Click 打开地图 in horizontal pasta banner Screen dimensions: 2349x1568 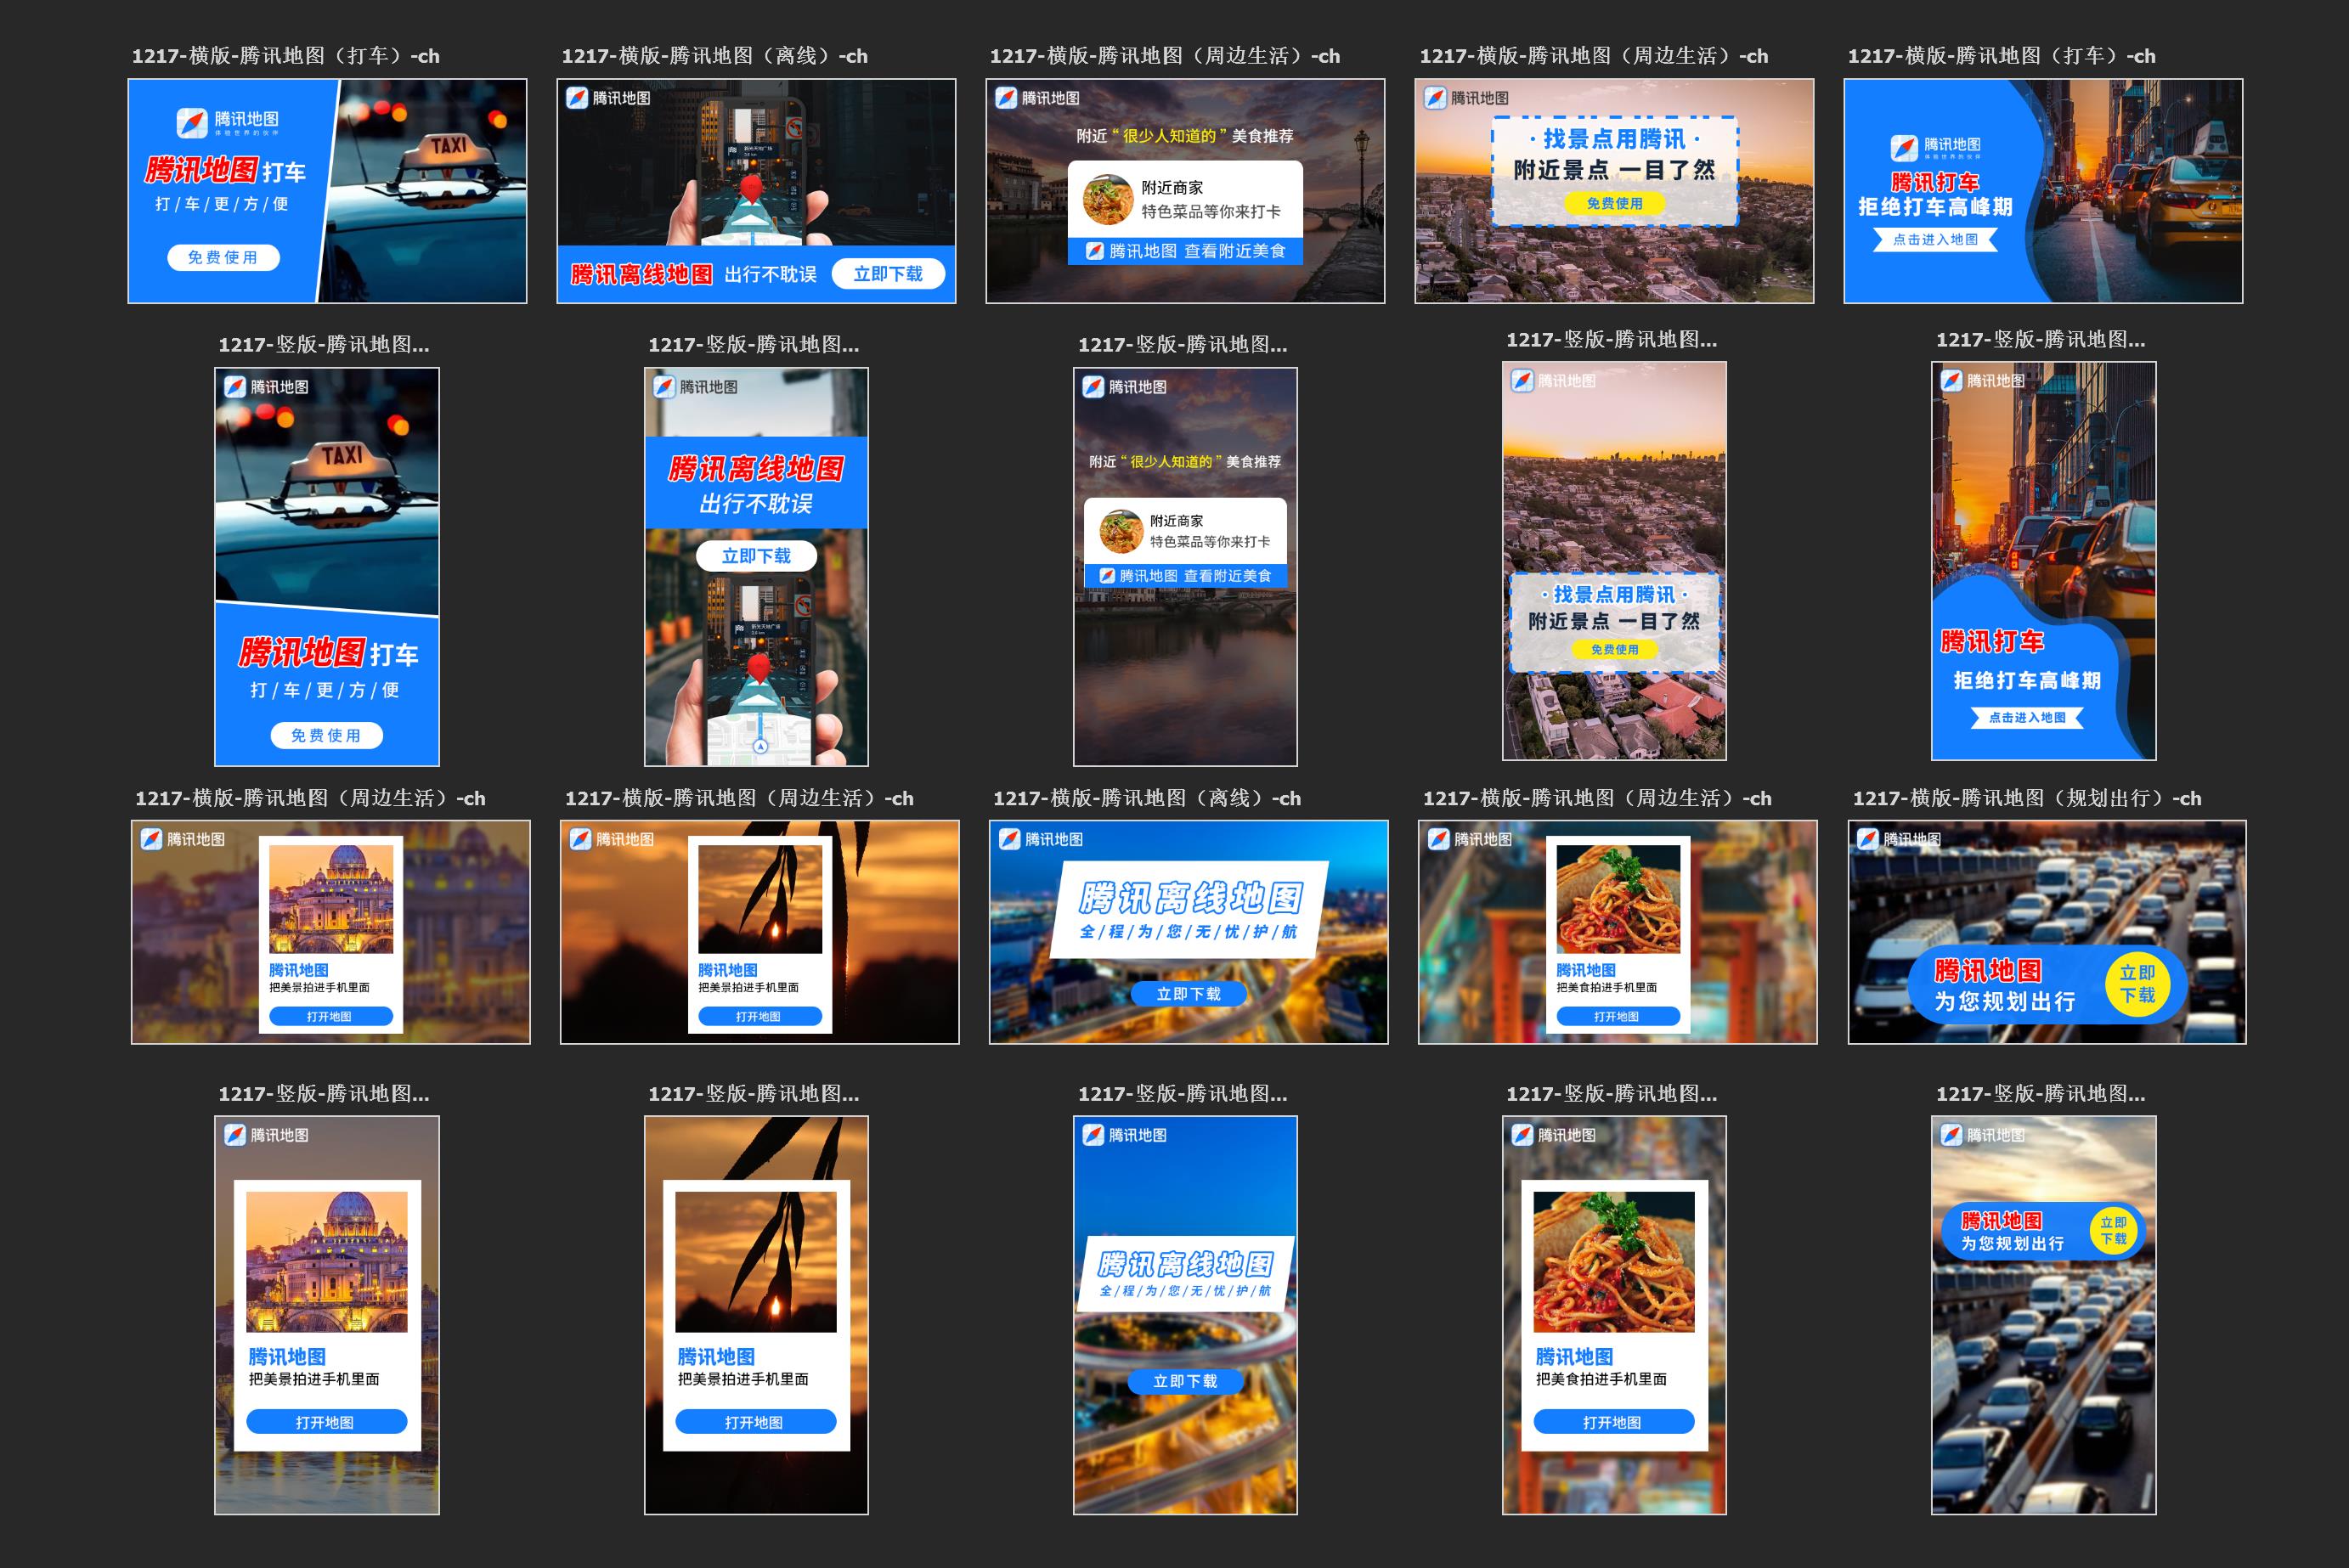pos(1617,1016)
